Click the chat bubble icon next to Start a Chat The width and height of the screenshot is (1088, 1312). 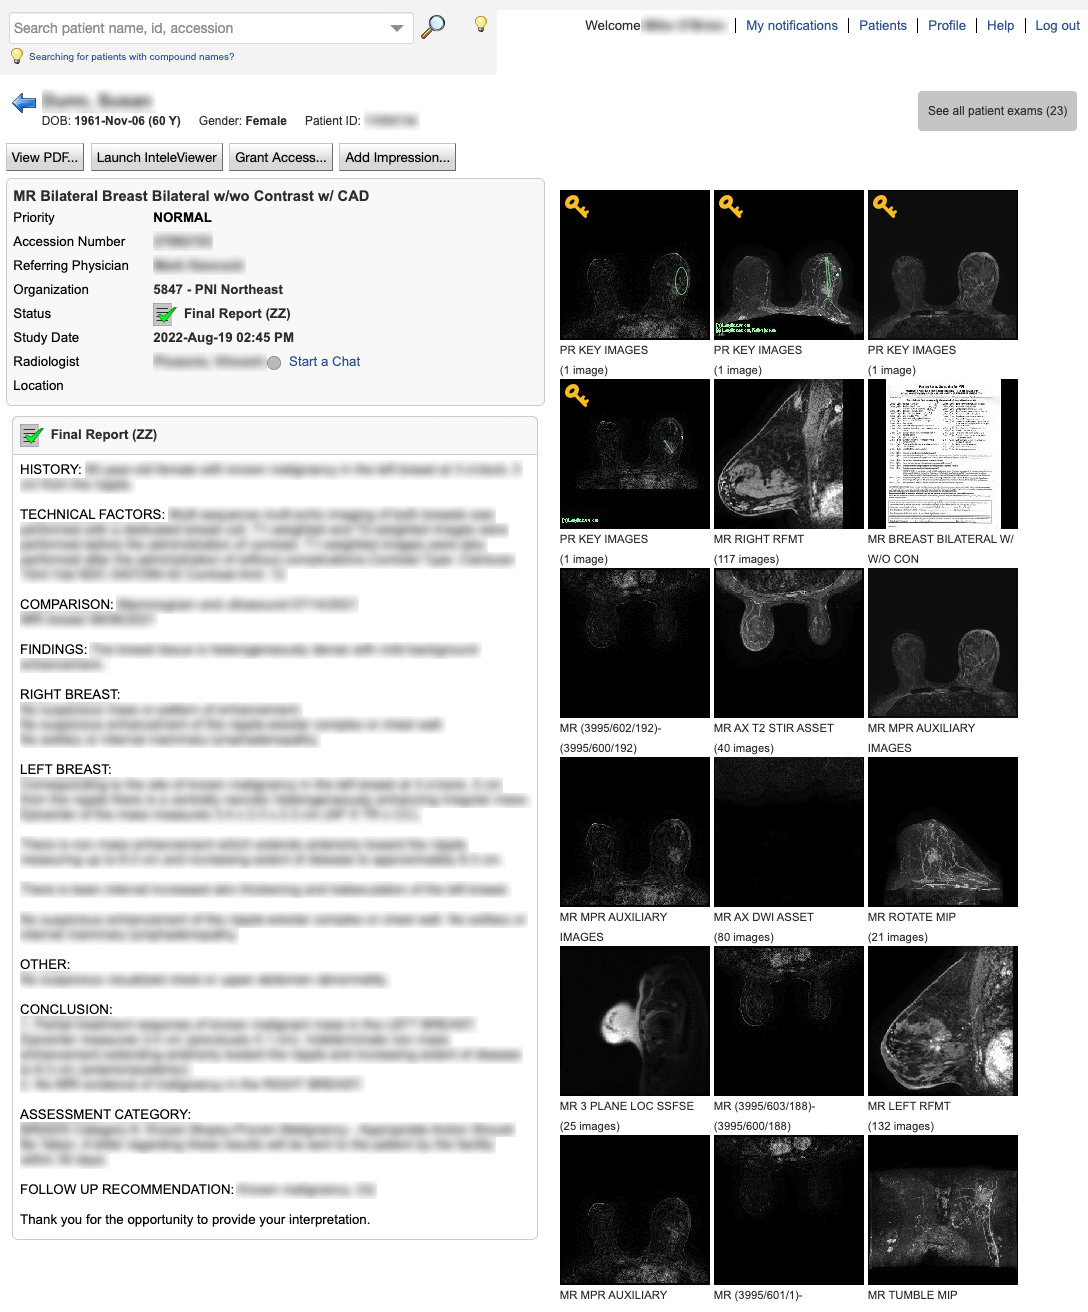[273, 362]
